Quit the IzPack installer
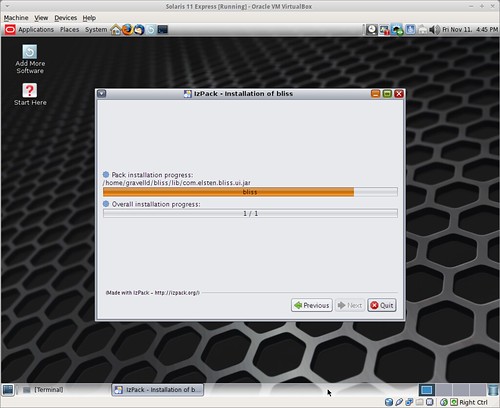Image resolution: width=500 pixels, height=408 pixels. (x=382, y=305)
